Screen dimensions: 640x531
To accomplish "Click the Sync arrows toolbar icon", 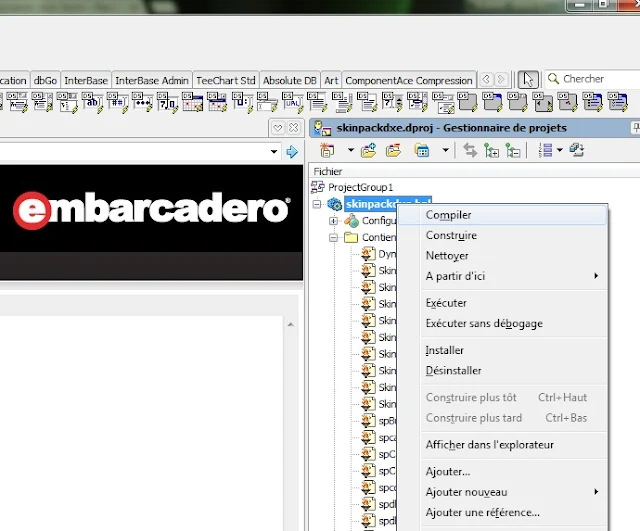I will pyautogui.click(x=470, y=151).
